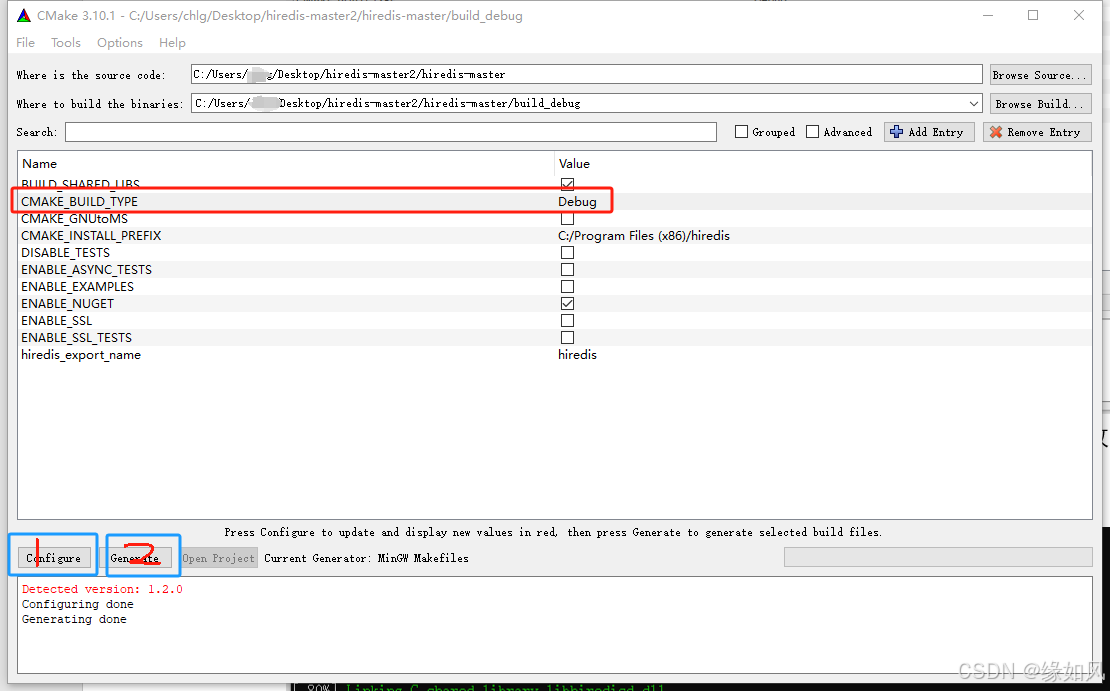Select the ENABLE_EXAMPLES entry name

[77, 287]
